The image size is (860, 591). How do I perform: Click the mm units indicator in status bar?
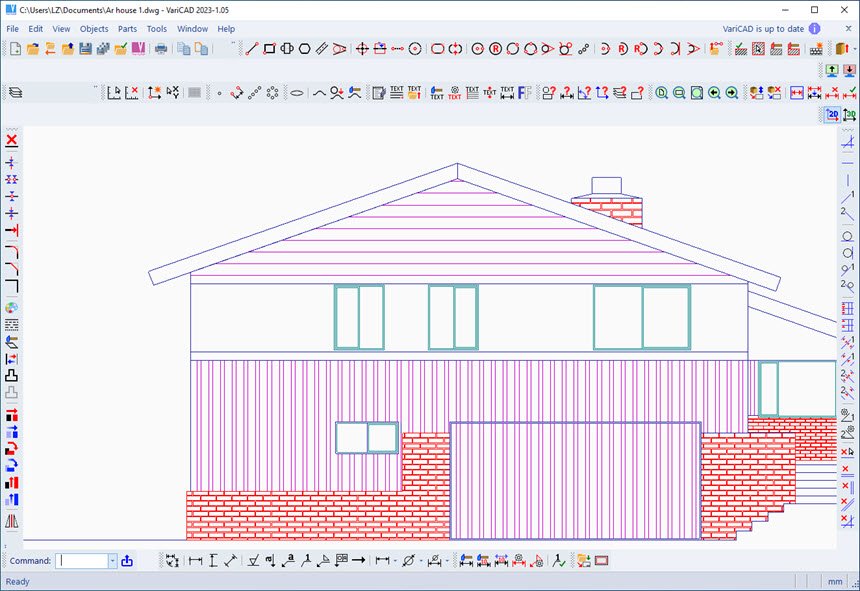click(x=835, y=581)
